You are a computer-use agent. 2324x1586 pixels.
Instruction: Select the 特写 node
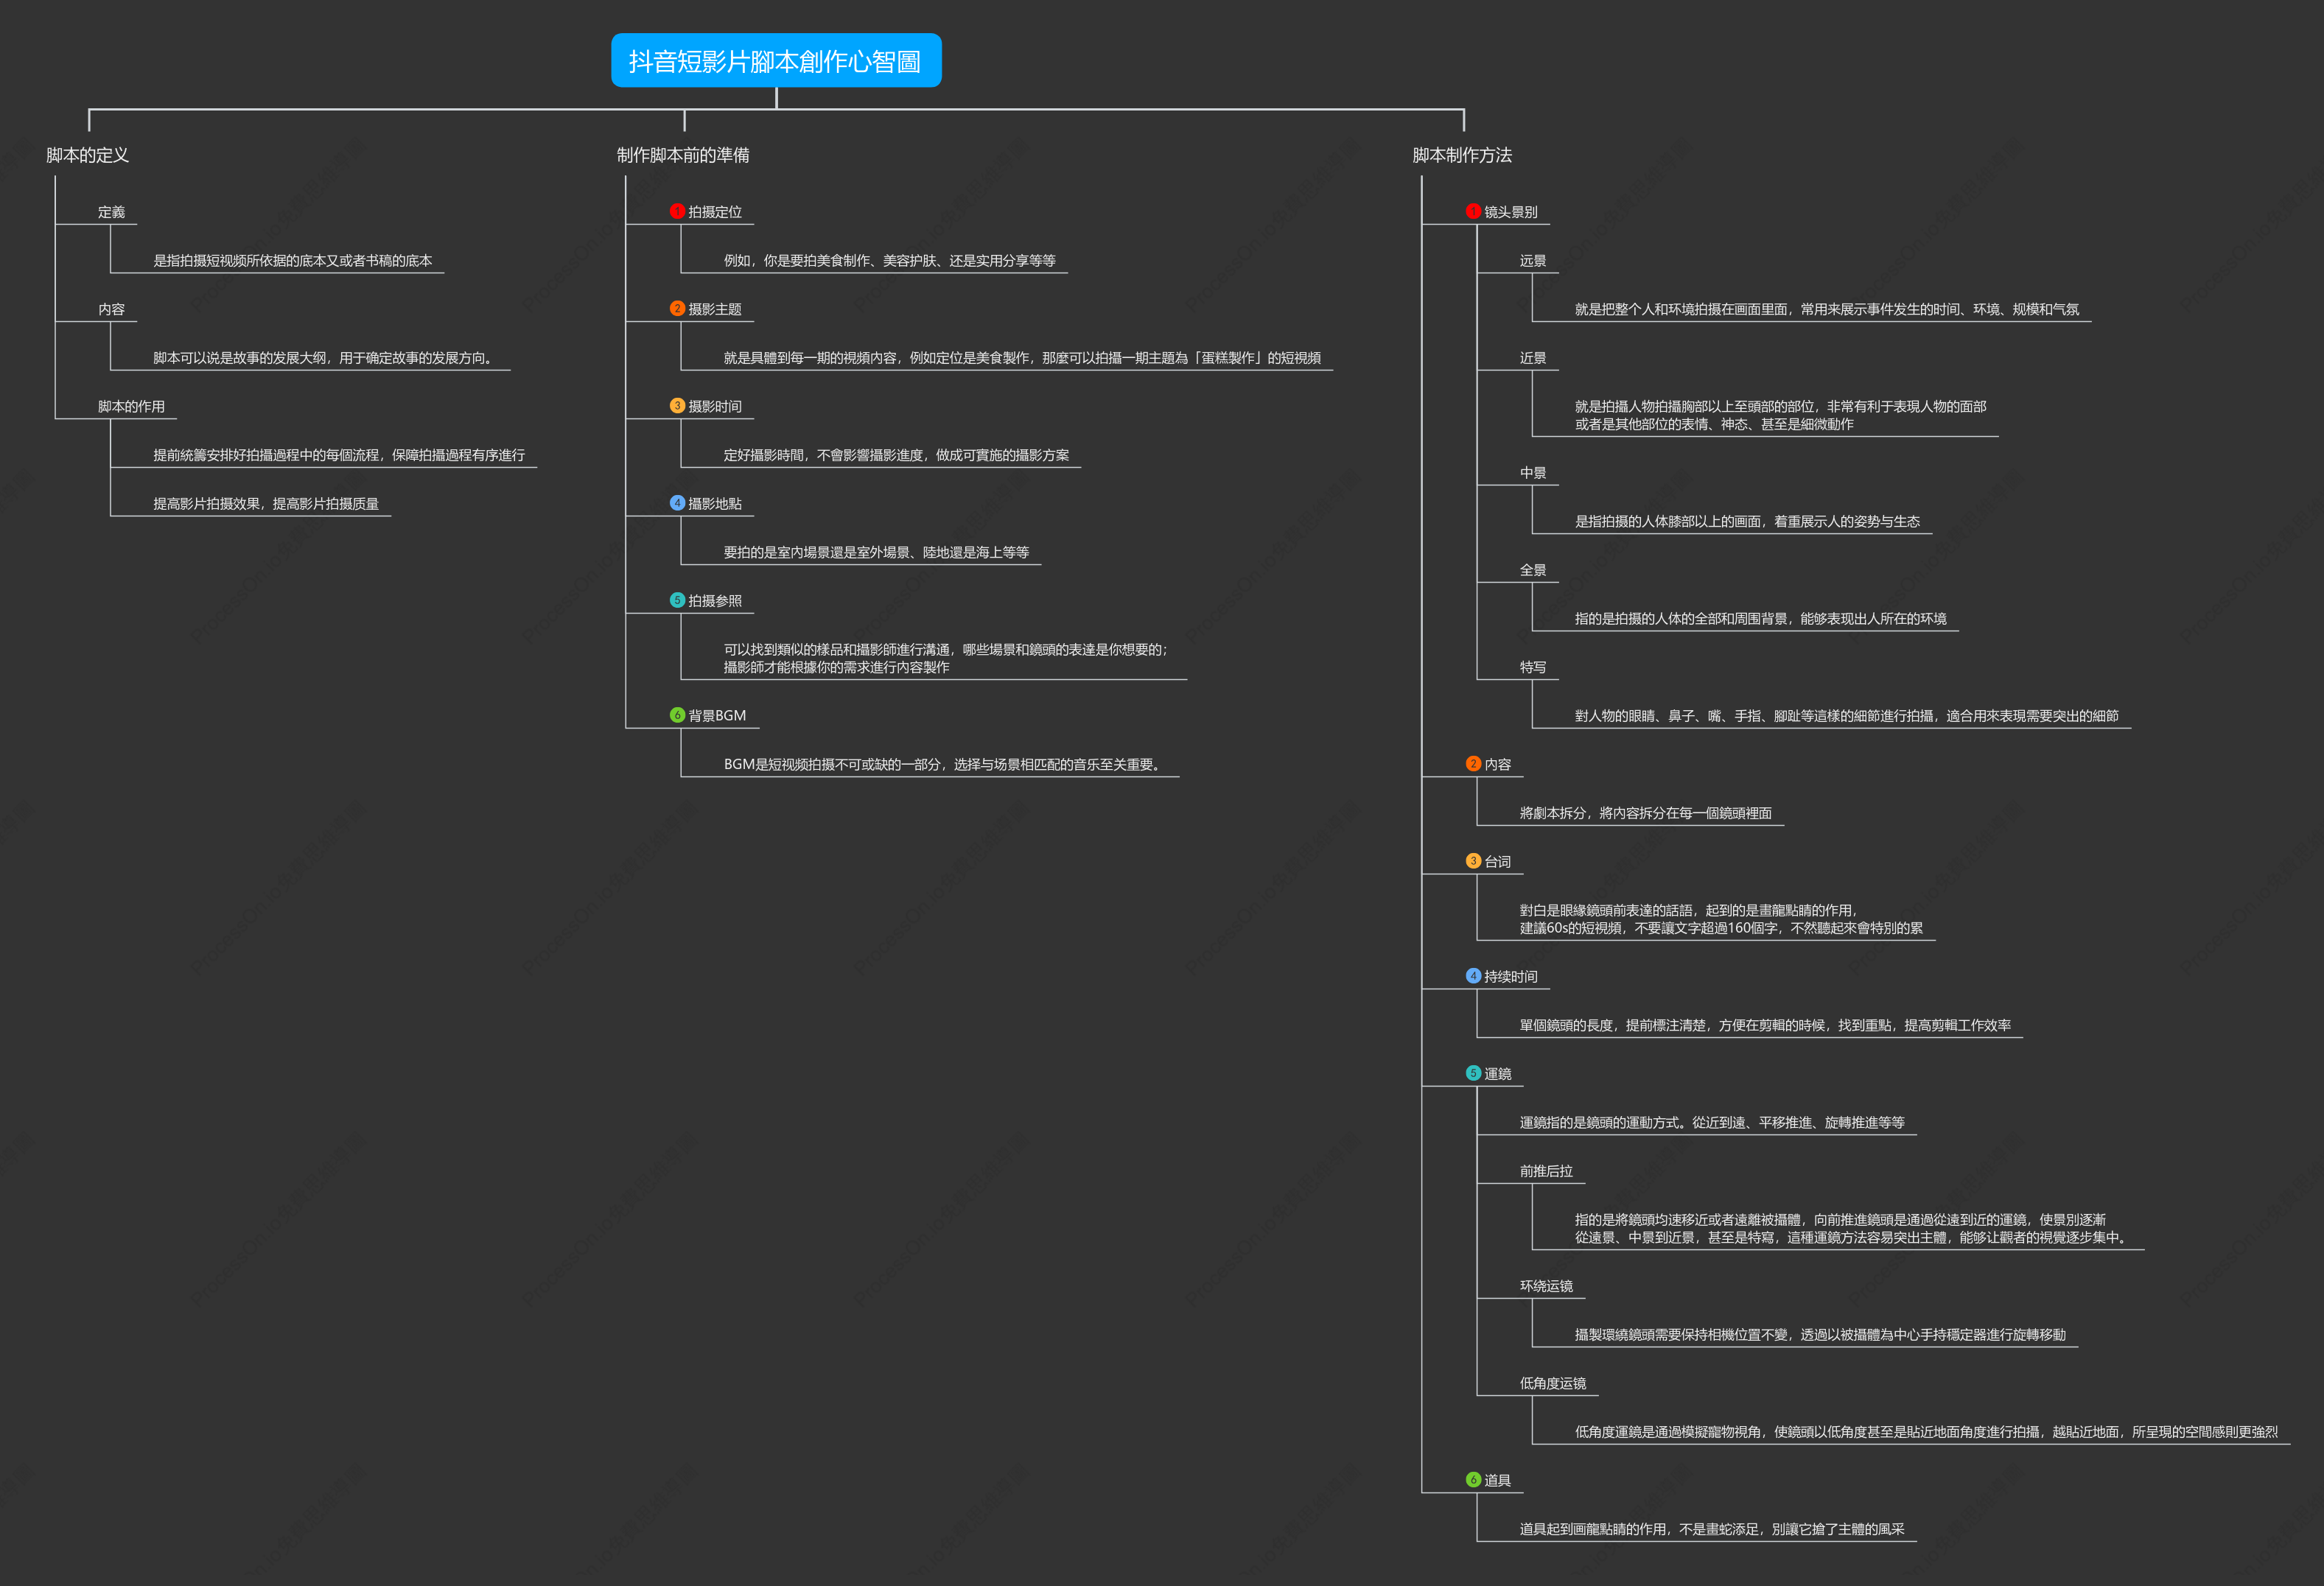(x=1533, y=666)
